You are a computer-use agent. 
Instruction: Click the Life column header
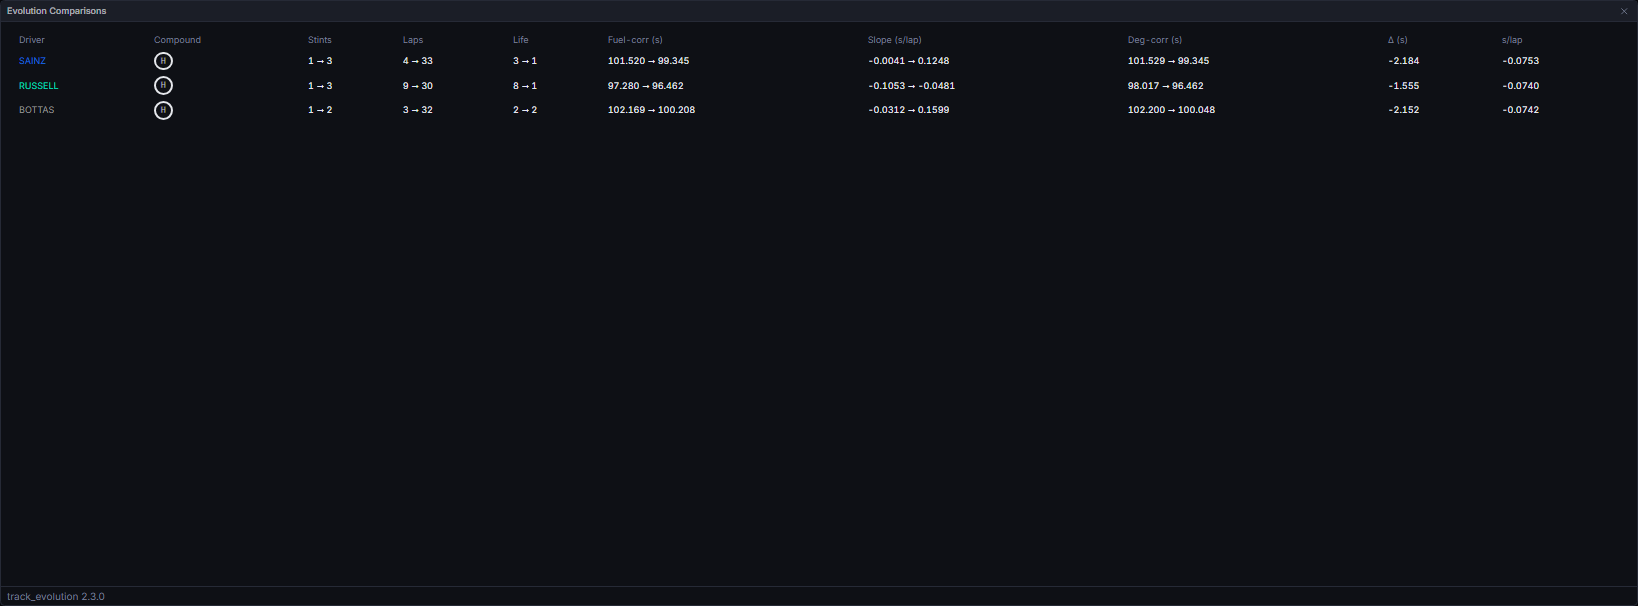click(x=521, y=40)
